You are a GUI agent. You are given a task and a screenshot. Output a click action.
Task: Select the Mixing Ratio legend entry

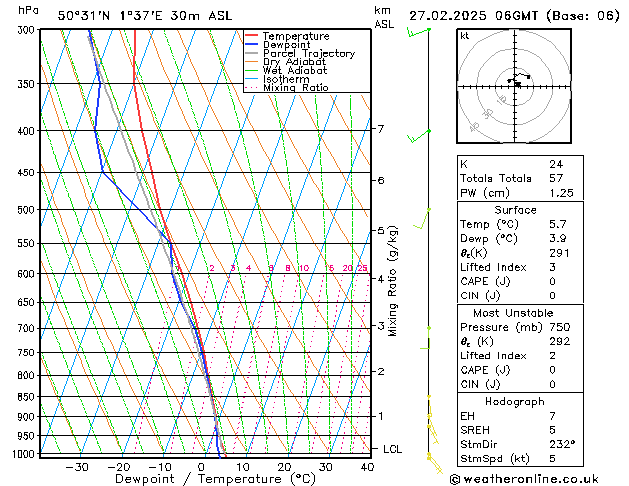(295, 88)
